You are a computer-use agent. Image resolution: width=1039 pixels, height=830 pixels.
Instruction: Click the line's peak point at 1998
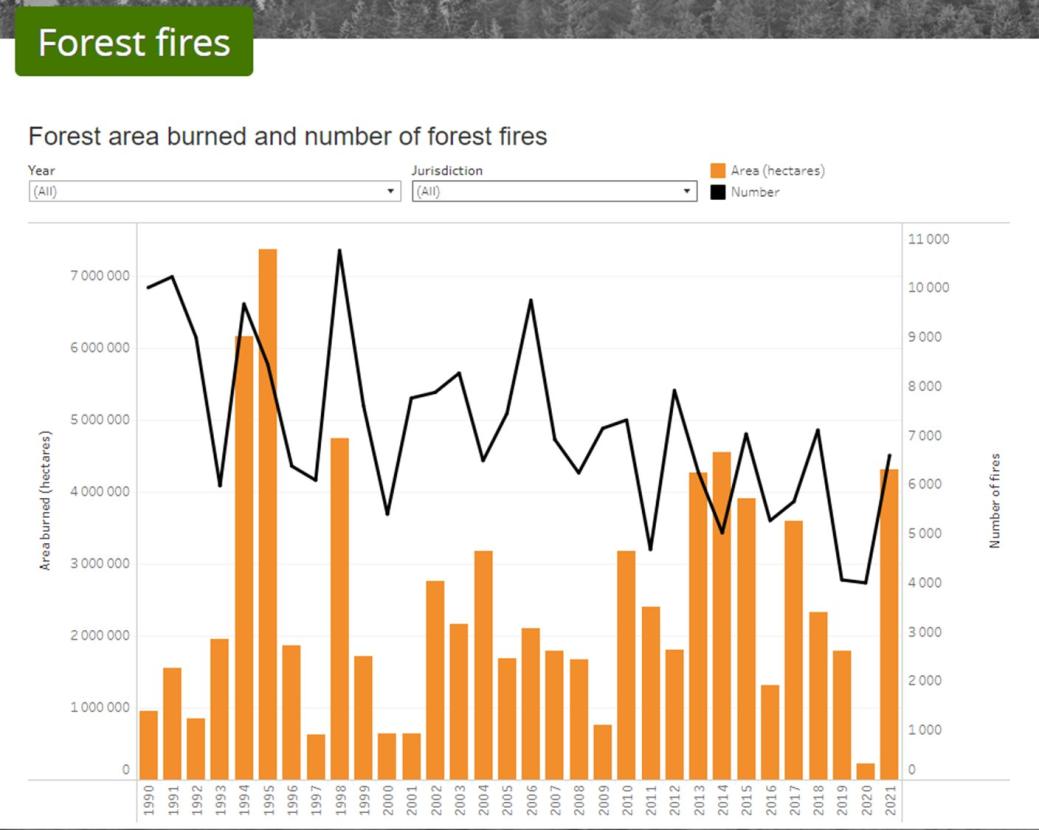point(339,250)
